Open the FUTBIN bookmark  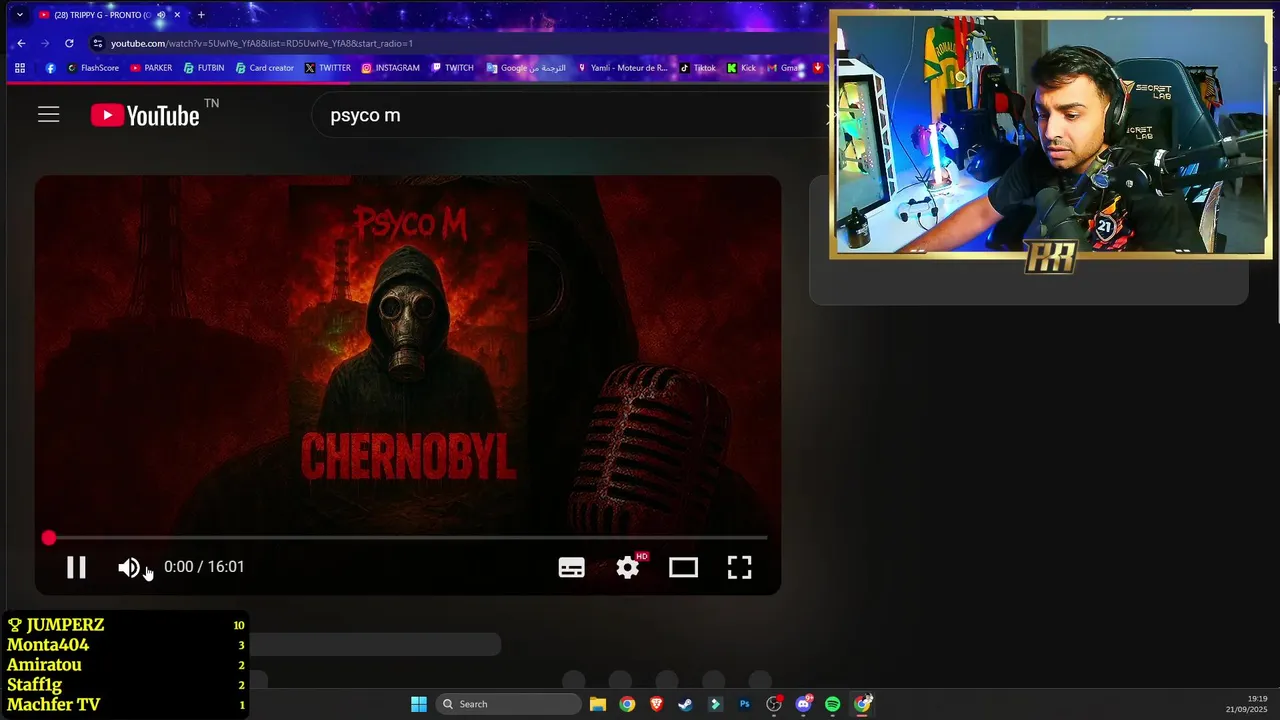(204, 68)
